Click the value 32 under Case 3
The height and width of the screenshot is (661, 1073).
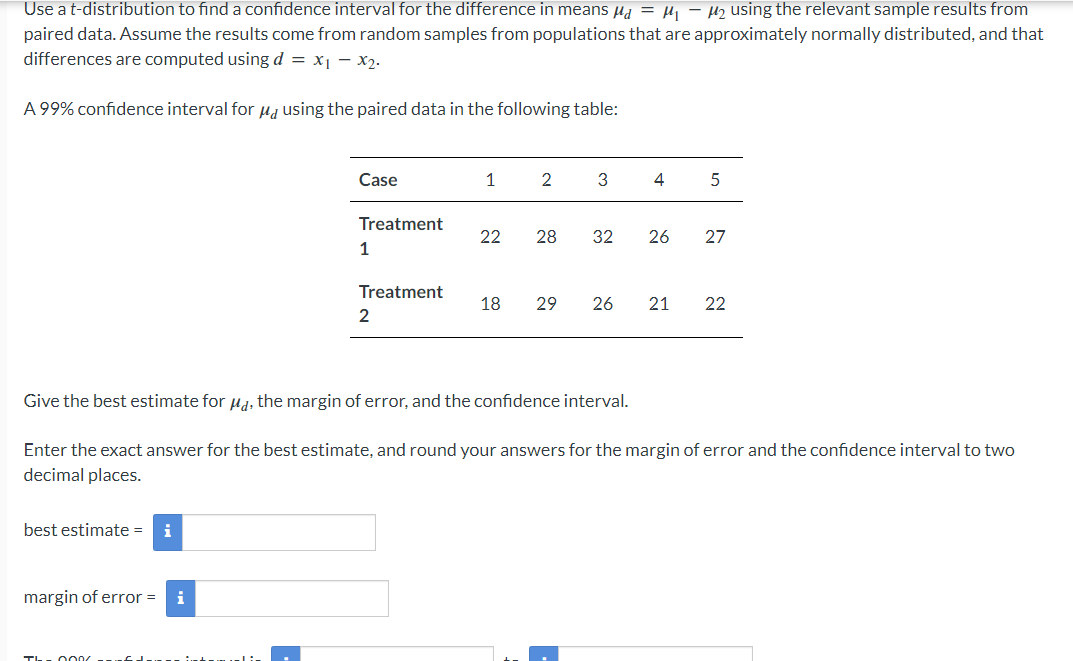[603, 236]
